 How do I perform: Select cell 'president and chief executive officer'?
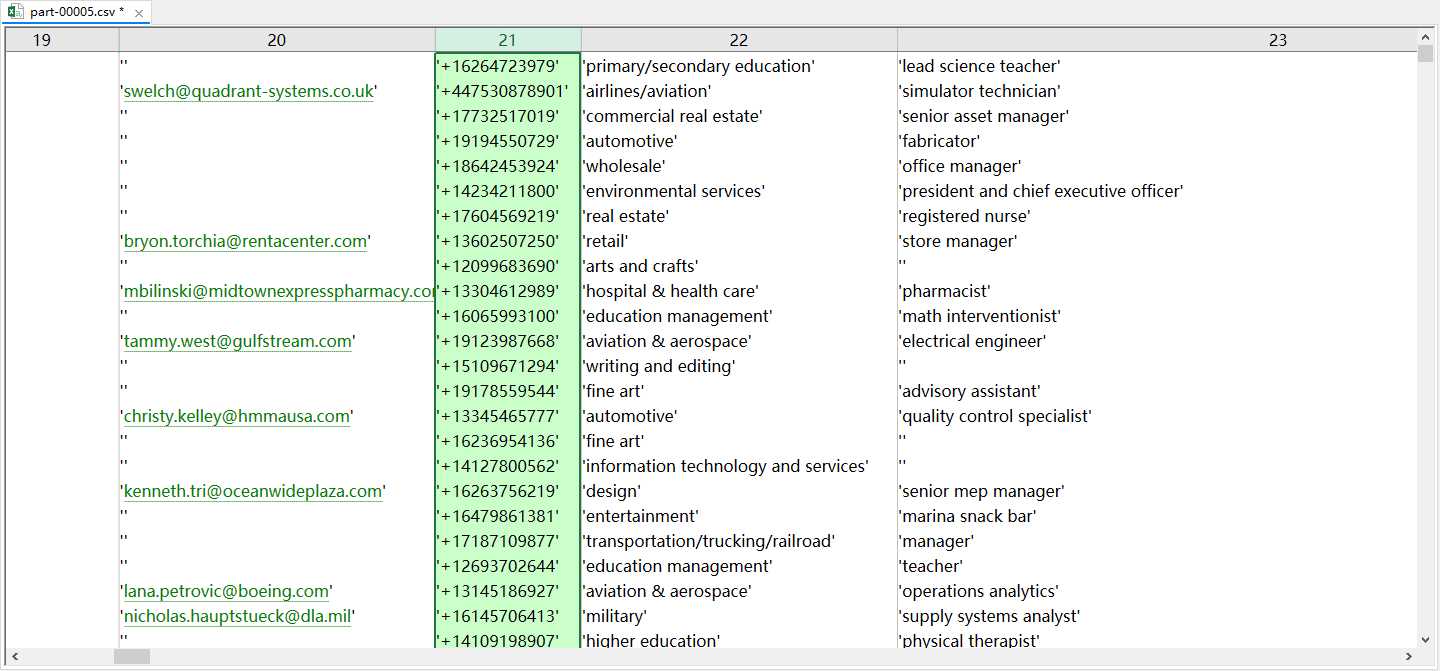click(x=1157, y=191)
